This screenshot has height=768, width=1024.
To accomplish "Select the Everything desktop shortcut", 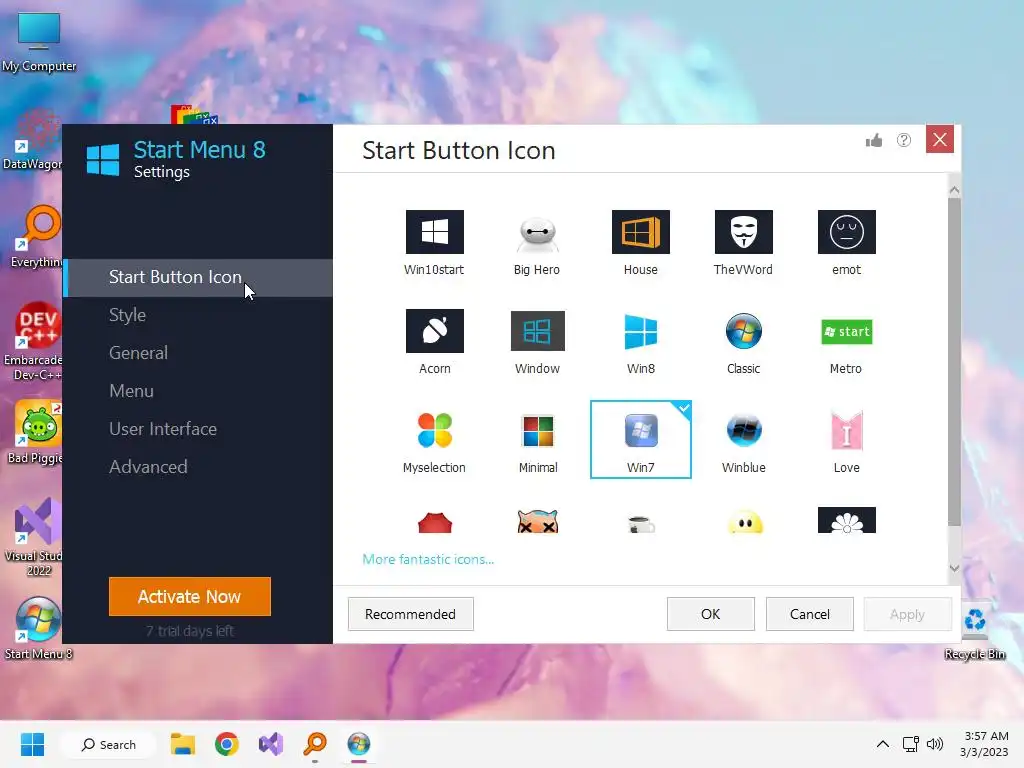I will (x=38, y=236).
